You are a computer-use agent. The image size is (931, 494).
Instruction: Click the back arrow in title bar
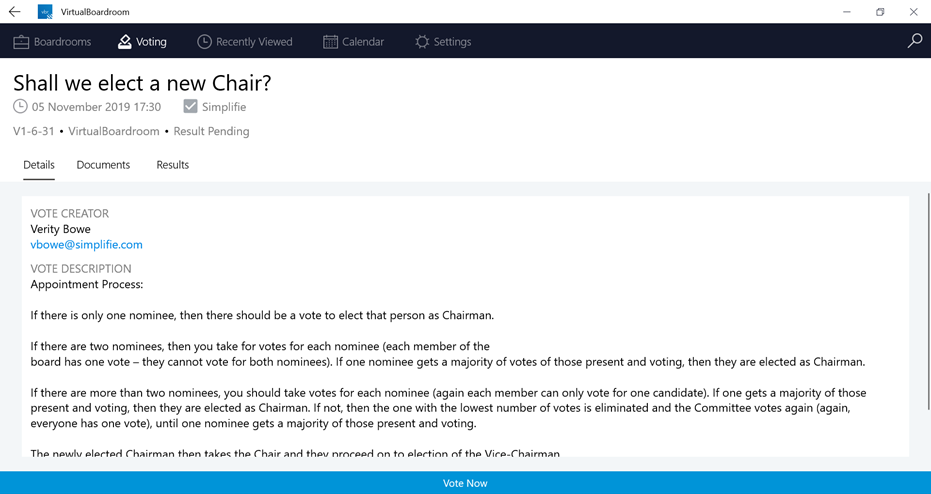pyautogui.click(x=15, y=12)
